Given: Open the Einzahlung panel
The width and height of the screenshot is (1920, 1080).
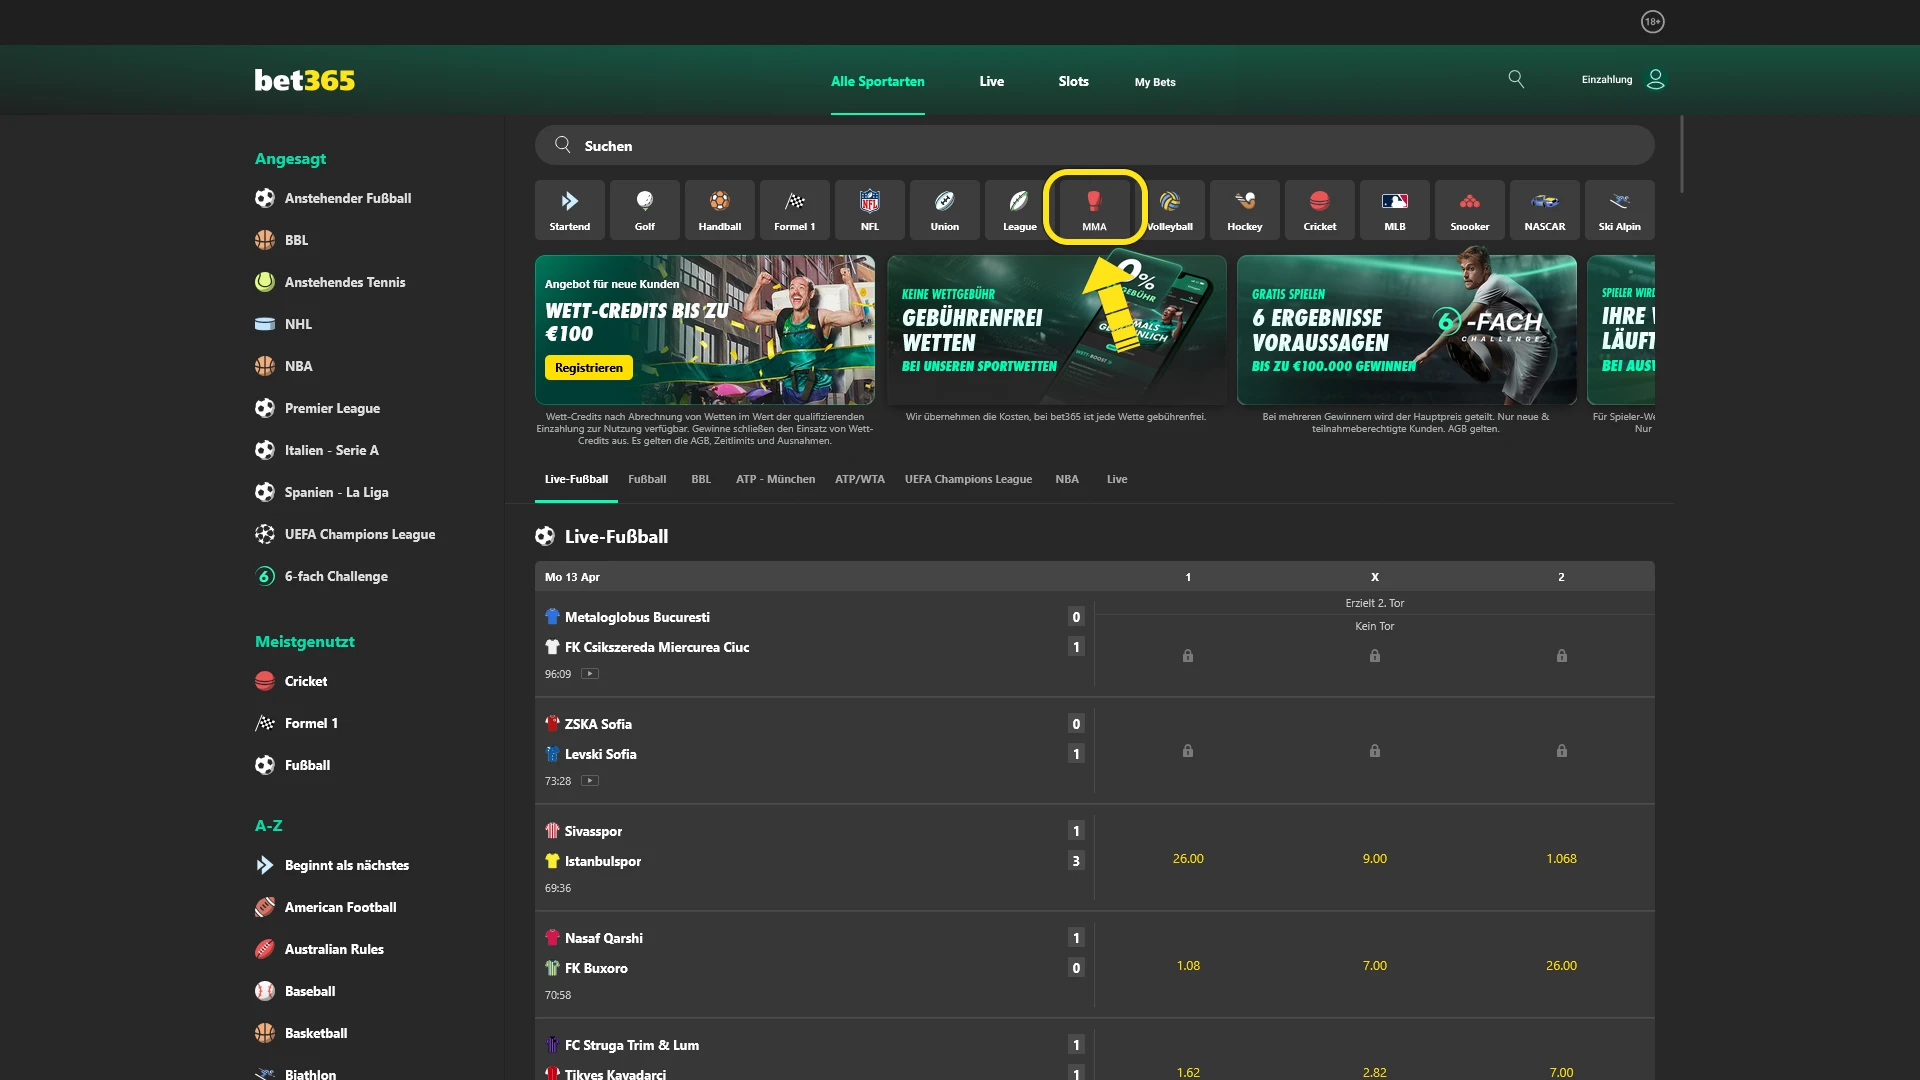Looking at the screenshot, I should click(x=1604, y=79).
